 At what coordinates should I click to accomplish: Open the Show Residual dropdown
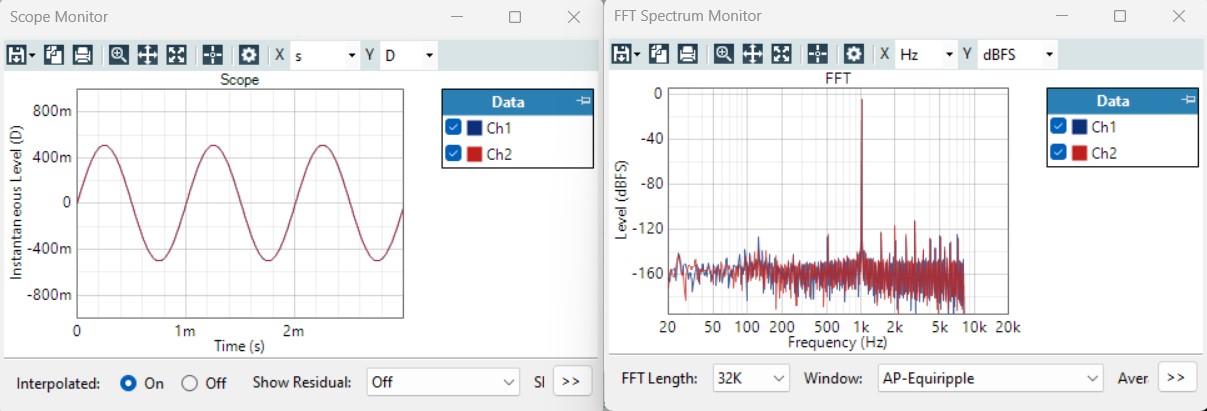[440, 381]
